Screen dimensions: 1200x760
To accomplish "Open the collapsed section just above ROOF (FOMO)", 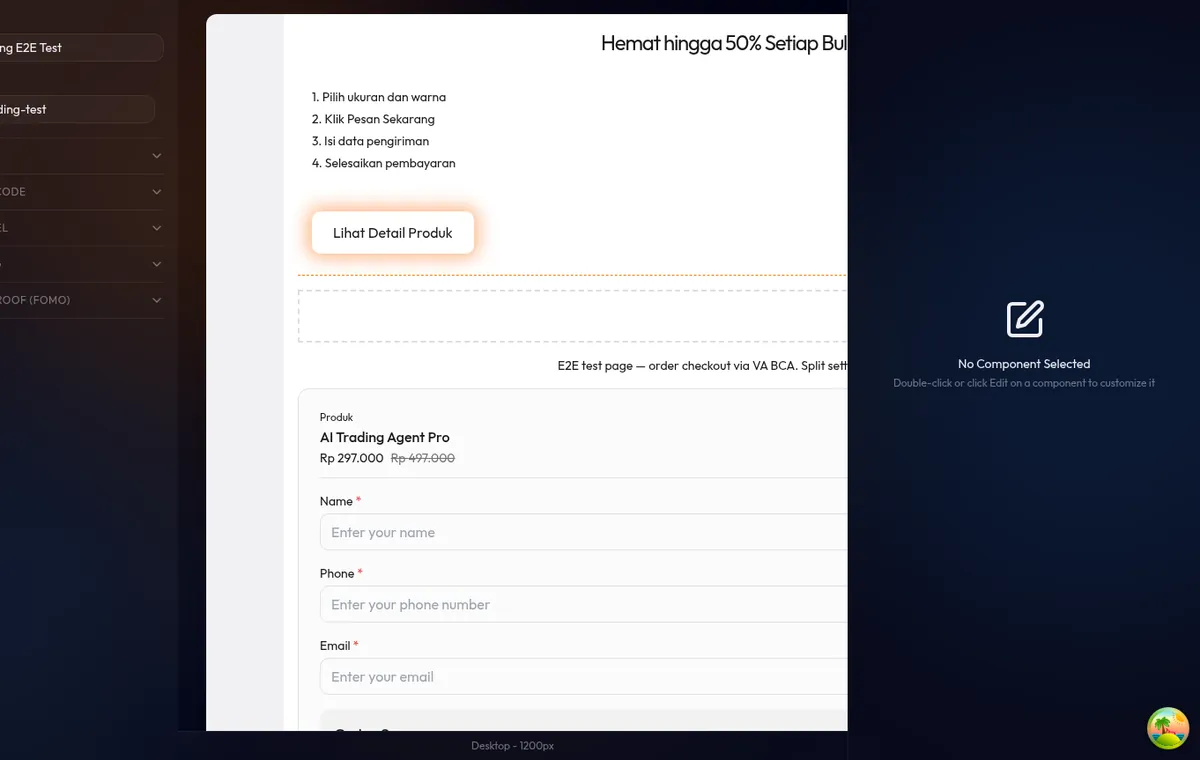I will pos(157,264).
